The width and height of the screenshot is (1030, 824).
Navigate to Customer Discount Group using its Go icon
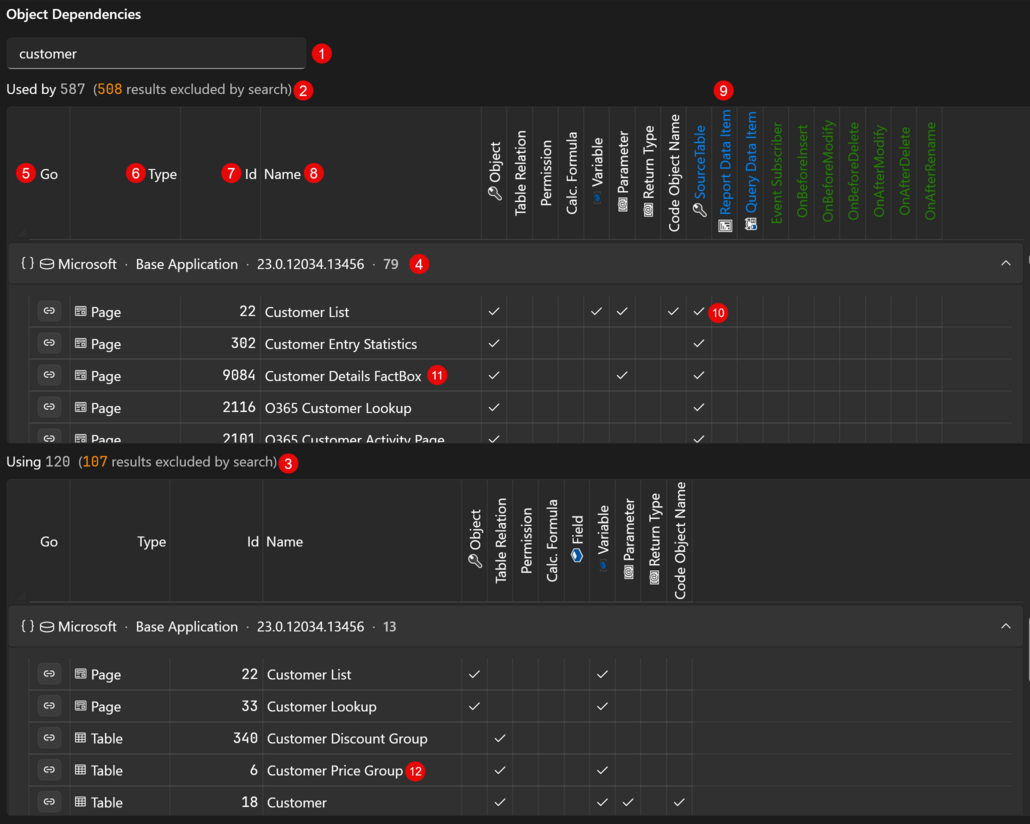point(49,737)
